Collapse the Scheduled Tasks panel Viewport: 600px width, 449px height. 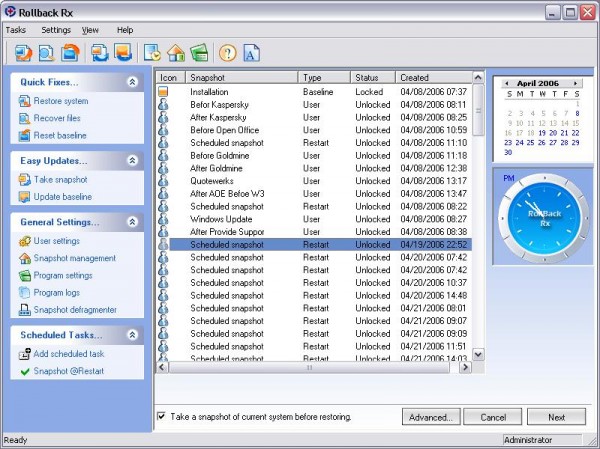tap(132, 335)
